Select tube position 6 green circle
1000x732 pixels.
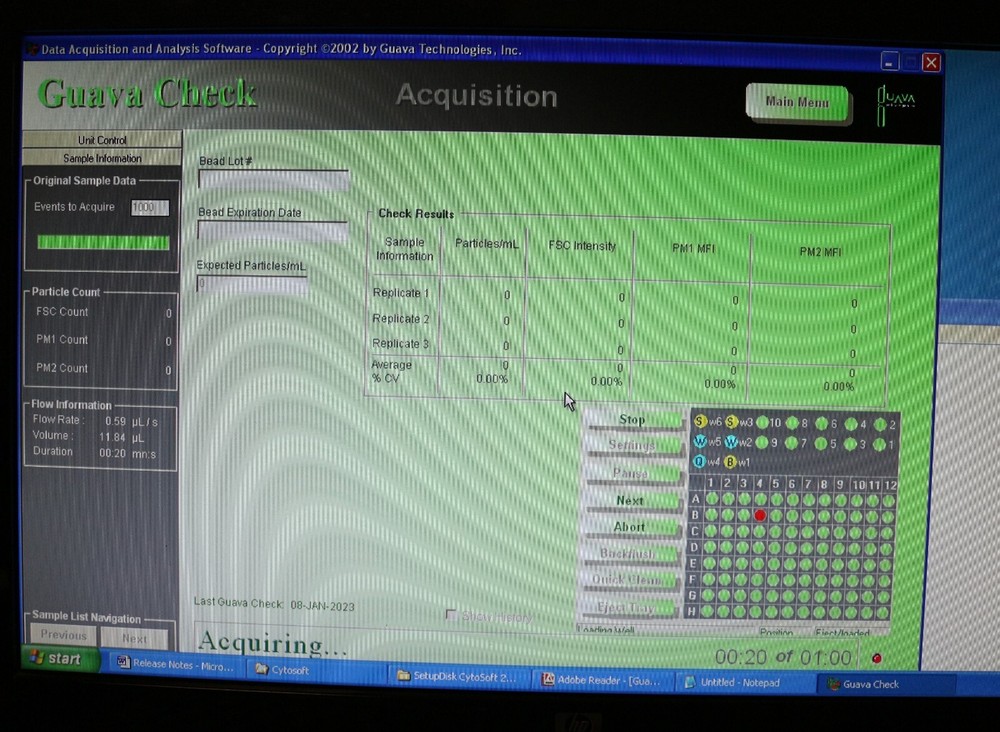822,423
